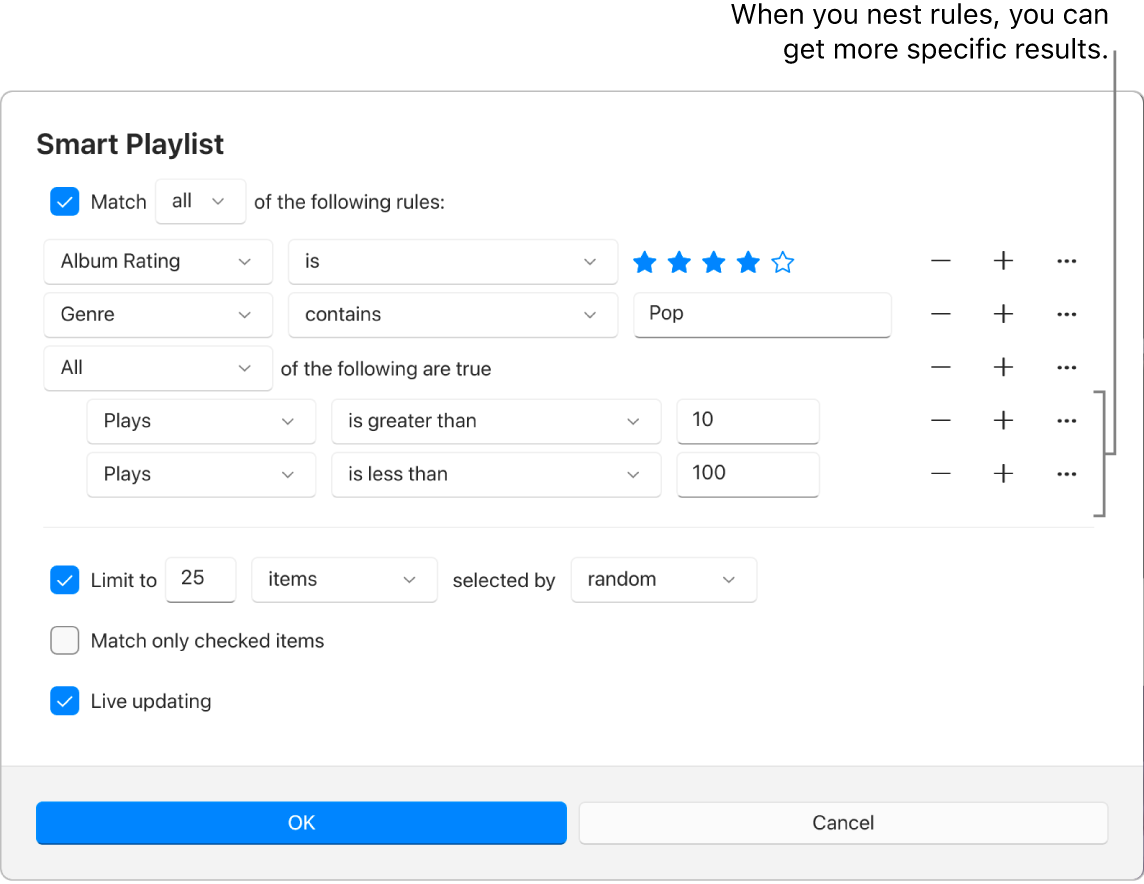Open the limit 'items' unit dropdown
The width and height of the screenshot is (1144, 884).
[x=344, y=580]
